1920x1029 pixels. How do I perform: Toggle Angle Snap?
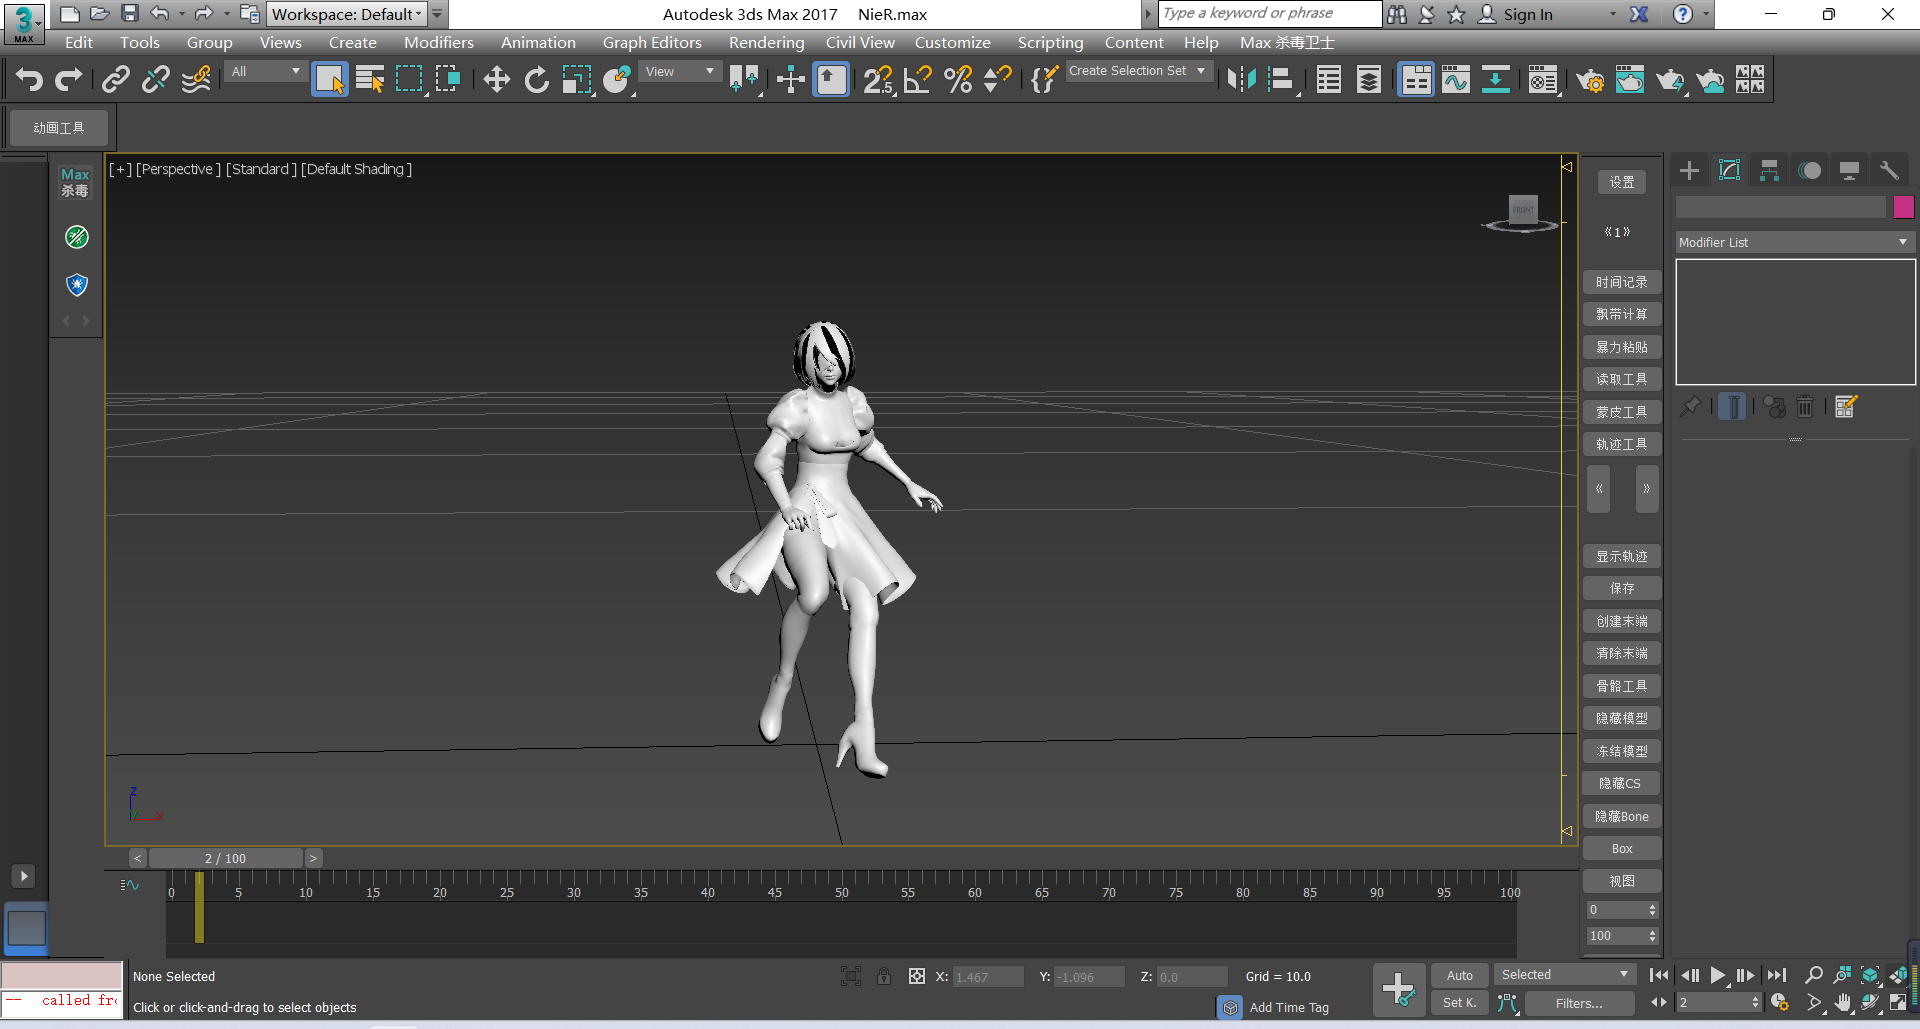point(917,79)
